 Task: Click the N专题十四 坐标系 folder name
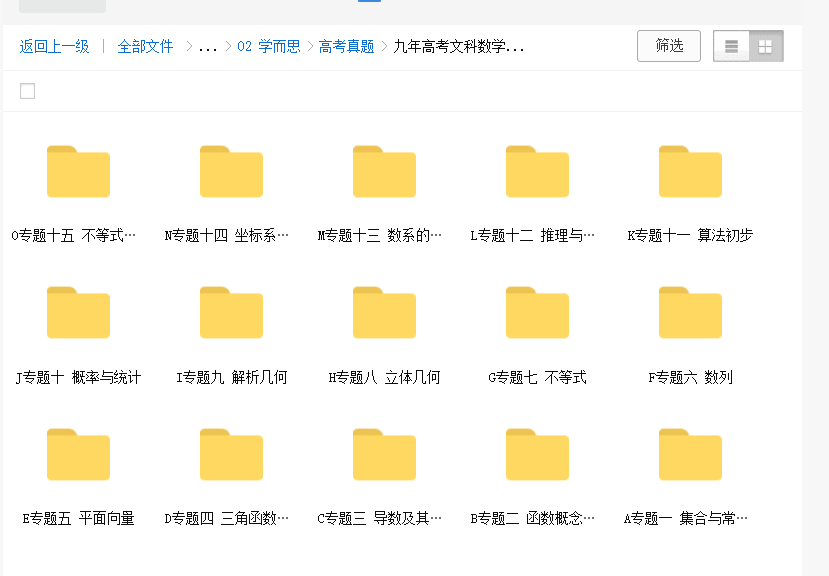tap(226, 235)
